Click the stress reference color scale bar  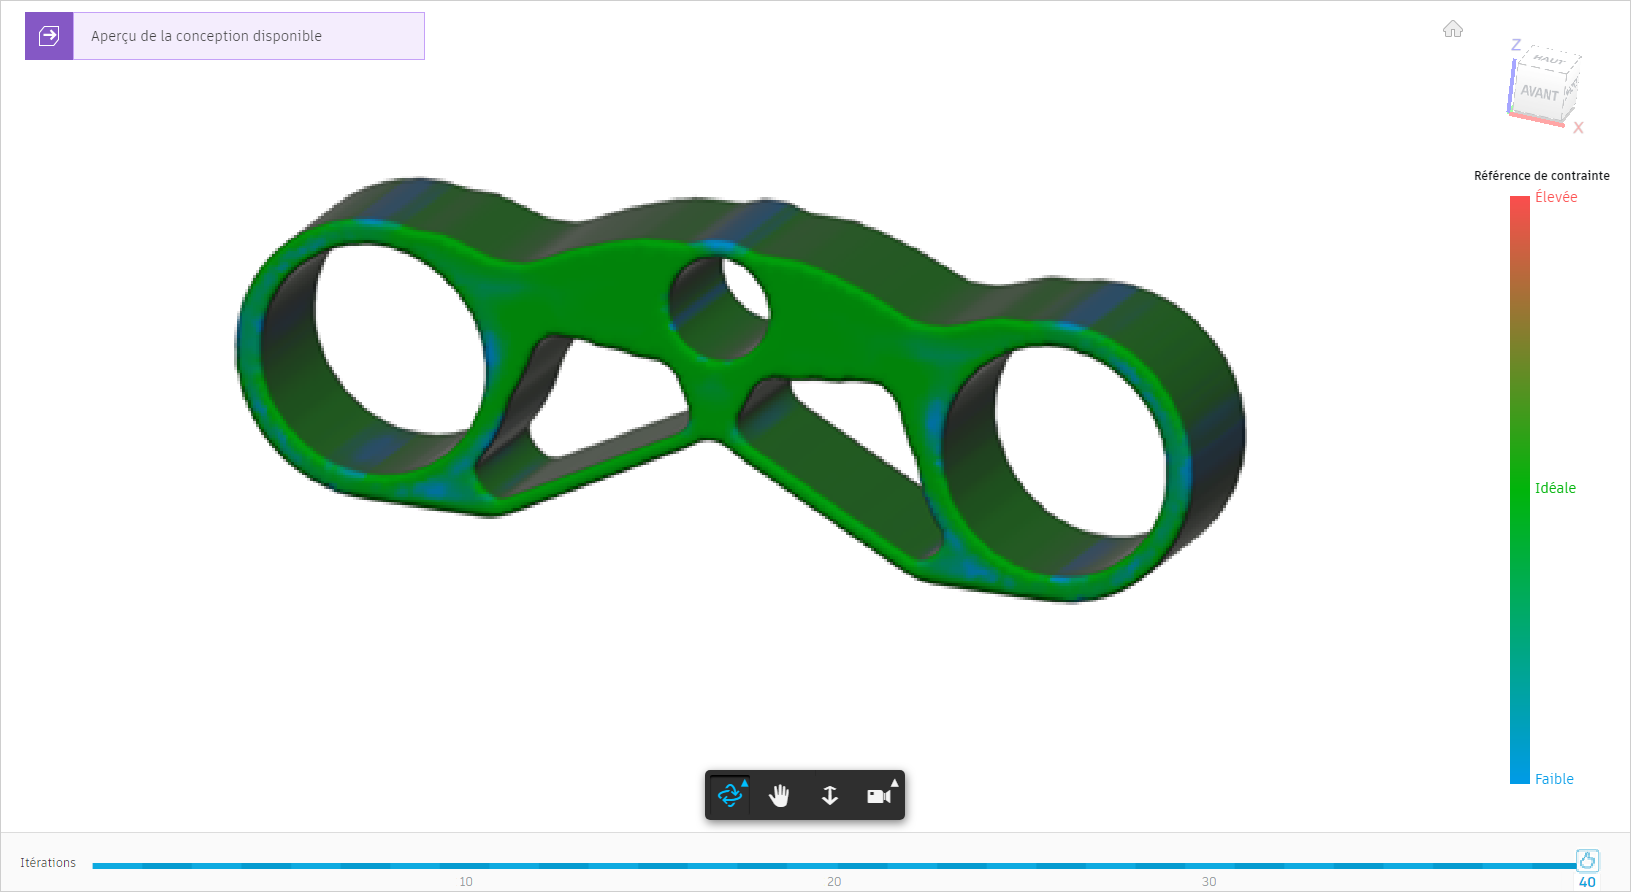(1519, 490)
